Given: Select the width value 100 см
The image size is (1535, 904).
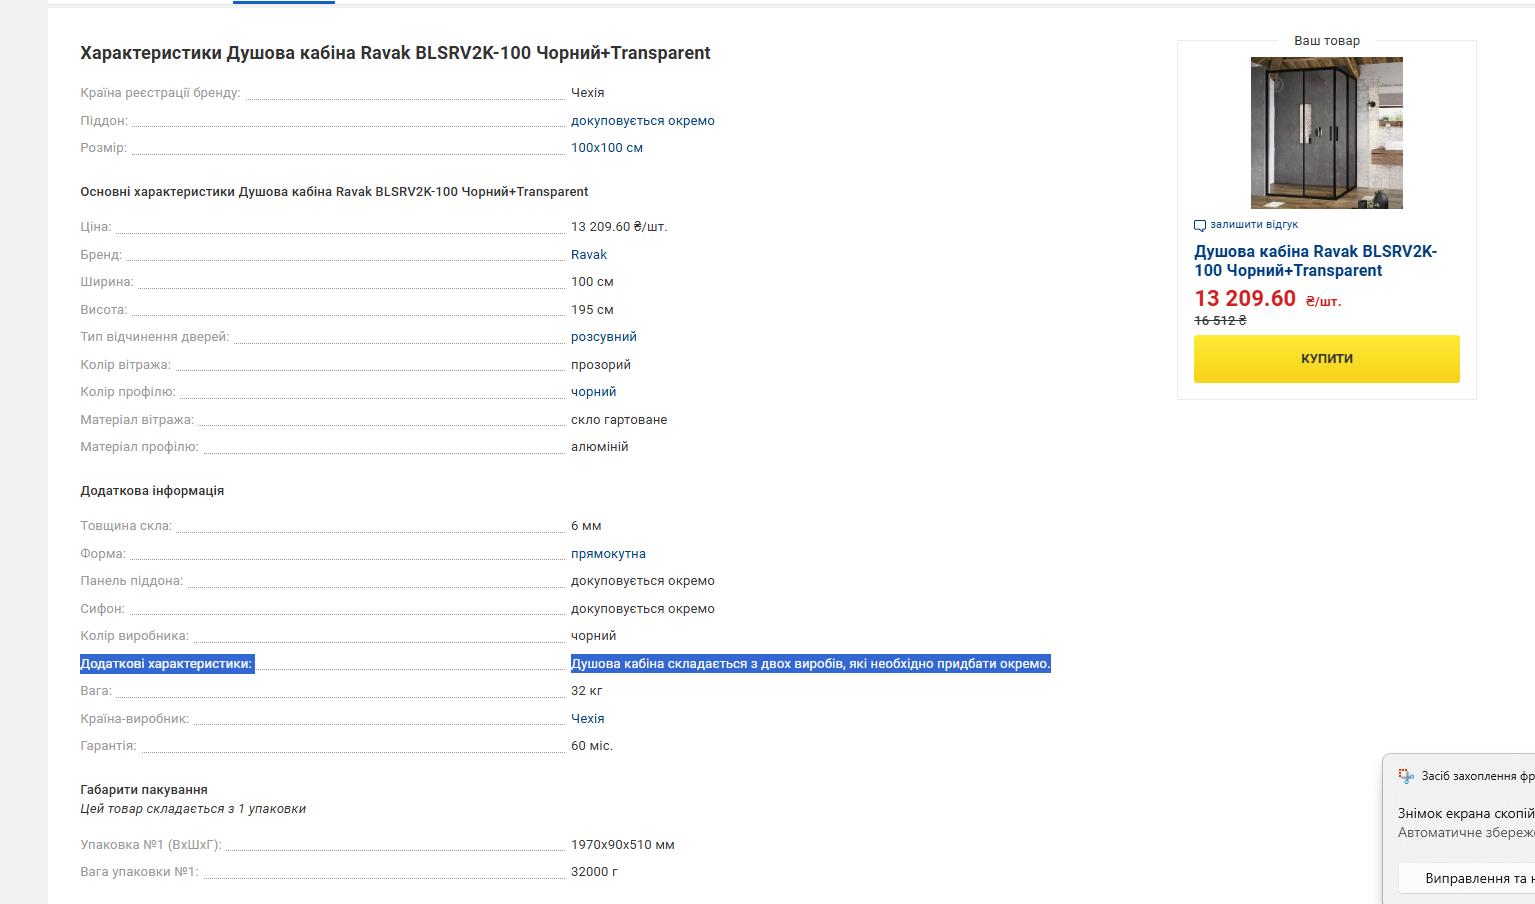Looking at the screenshot, I should (x=592, y=282).
